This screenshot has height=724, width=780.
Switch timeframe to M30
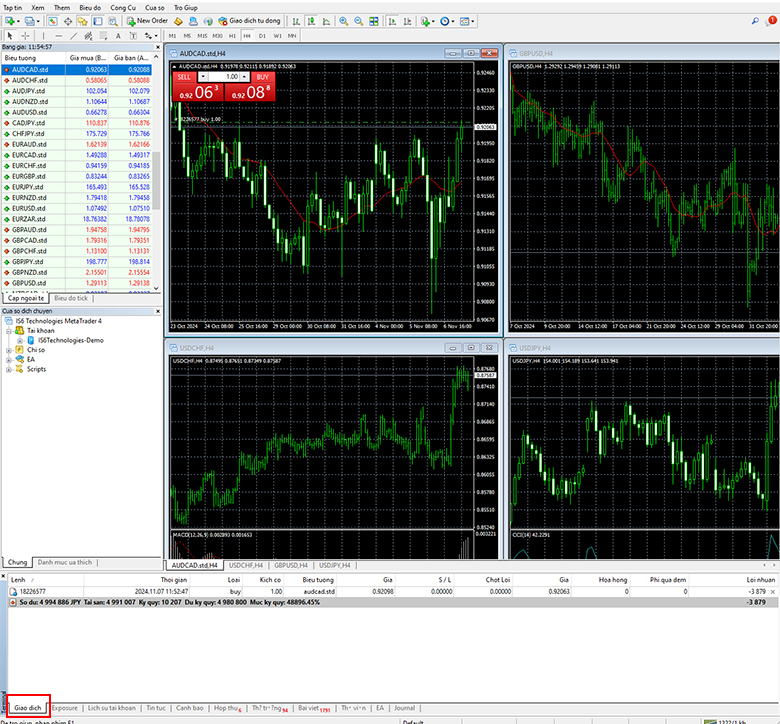pos(217,36)
